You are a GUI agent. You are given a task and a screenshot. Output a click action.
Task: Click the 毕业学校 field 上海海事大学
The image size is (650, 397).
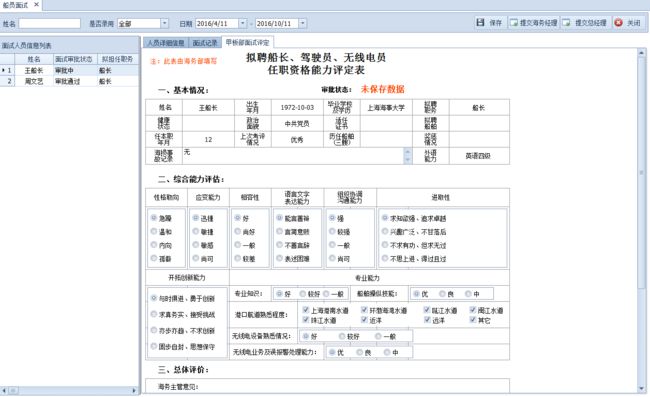(x=386, y=108)
